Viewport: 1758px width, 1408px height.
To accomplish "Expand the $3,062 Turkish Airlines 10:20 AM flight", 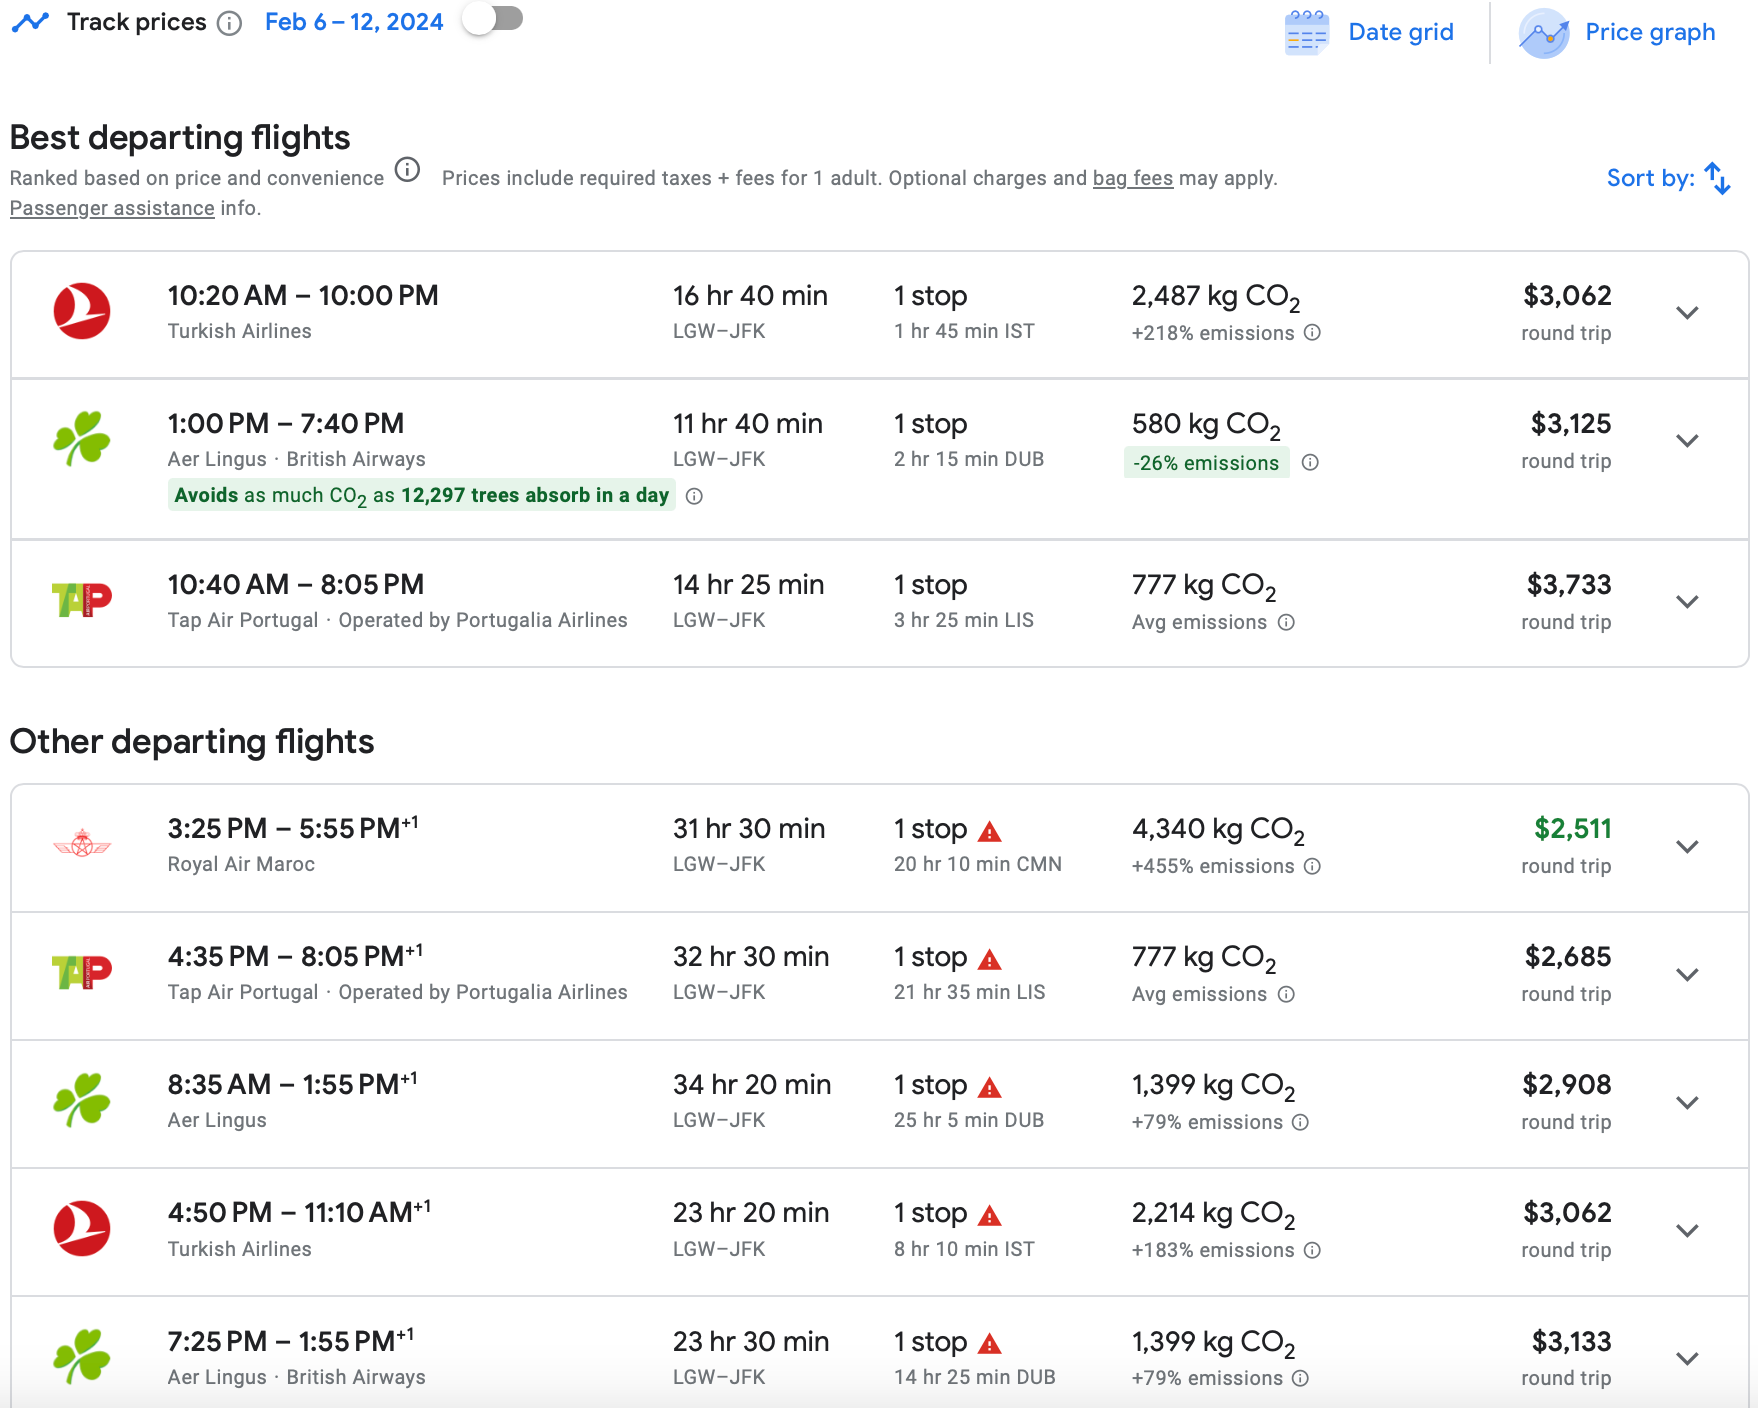I will (1687, 313).
